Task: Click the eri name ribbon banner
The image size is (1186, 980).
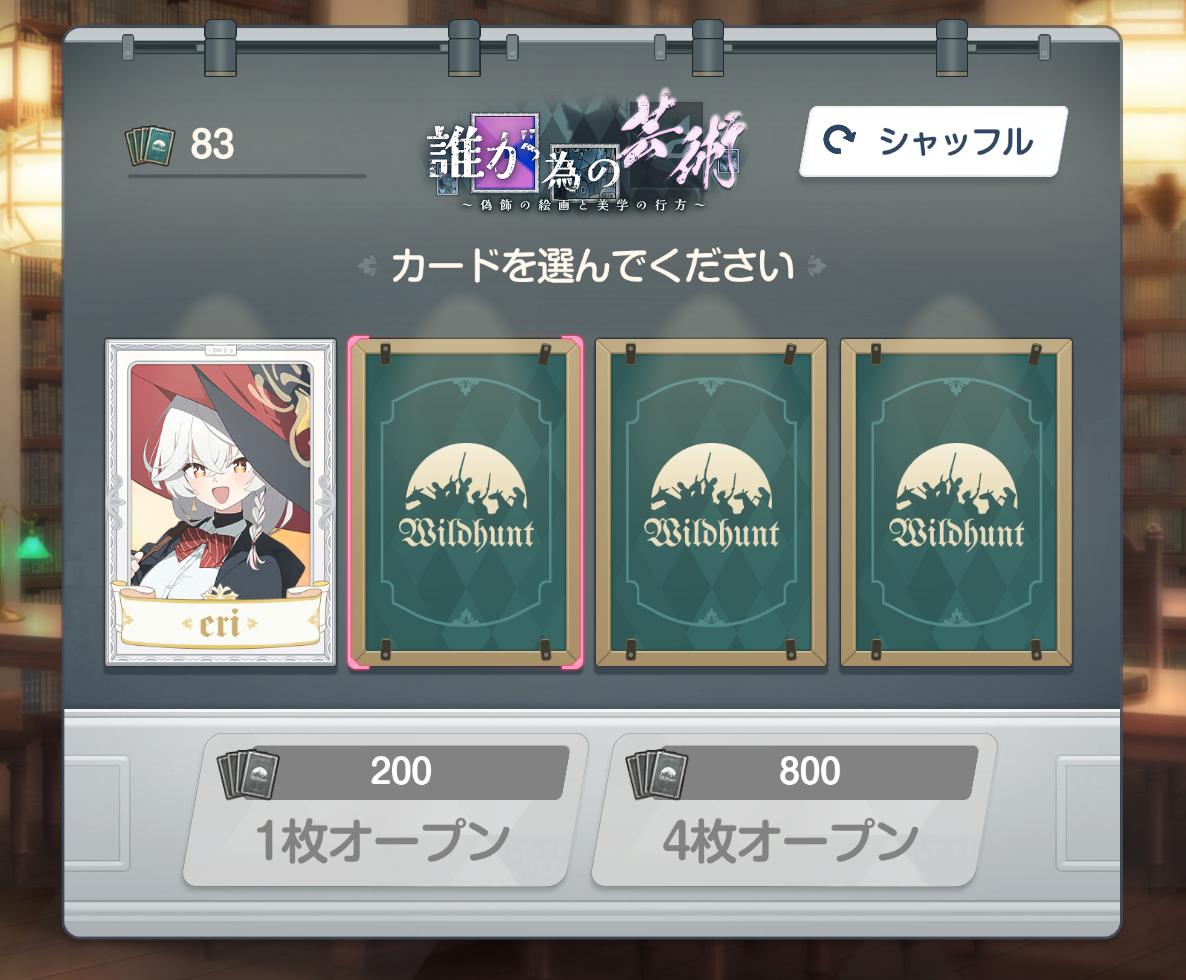Action: tap(220, 620)
